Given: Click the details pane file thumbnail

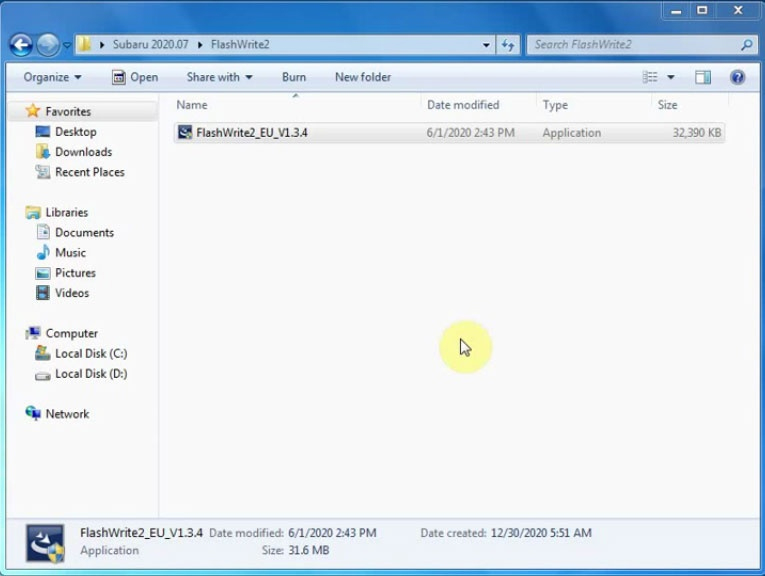Looking at the screenshot, I should (45, 544).
